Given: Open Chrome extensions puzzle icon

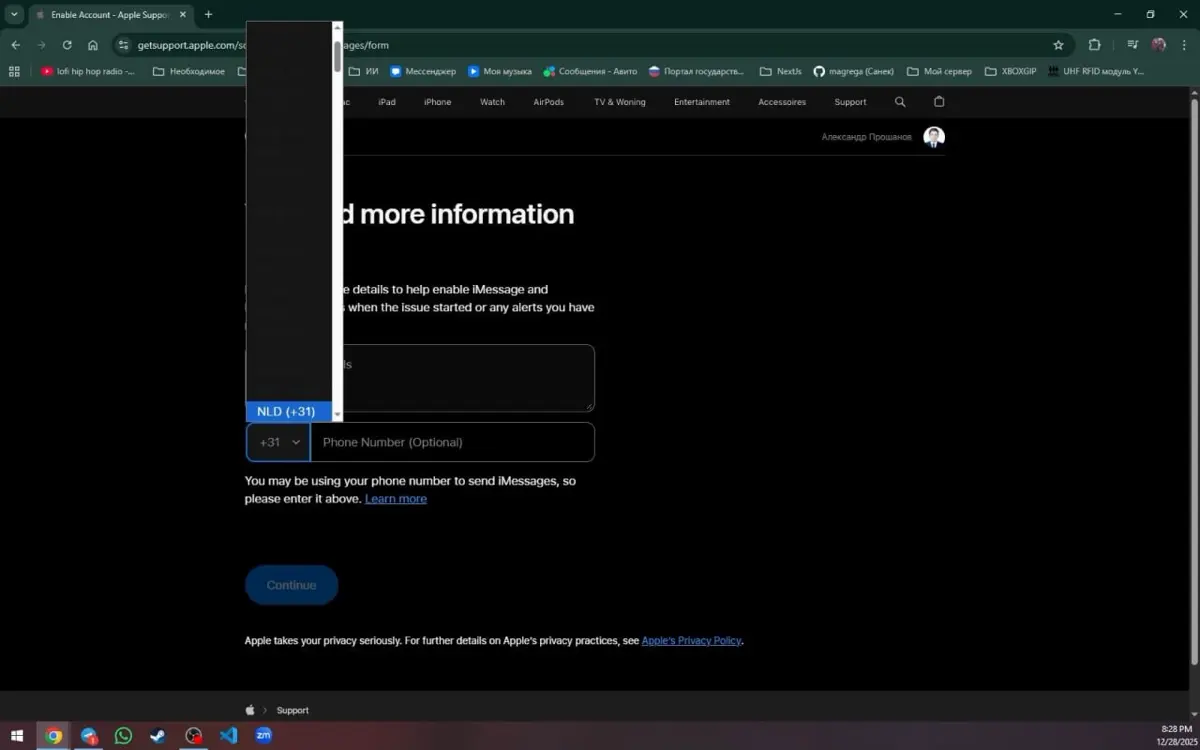Looking at the screenshot, I should point(1094,45).
